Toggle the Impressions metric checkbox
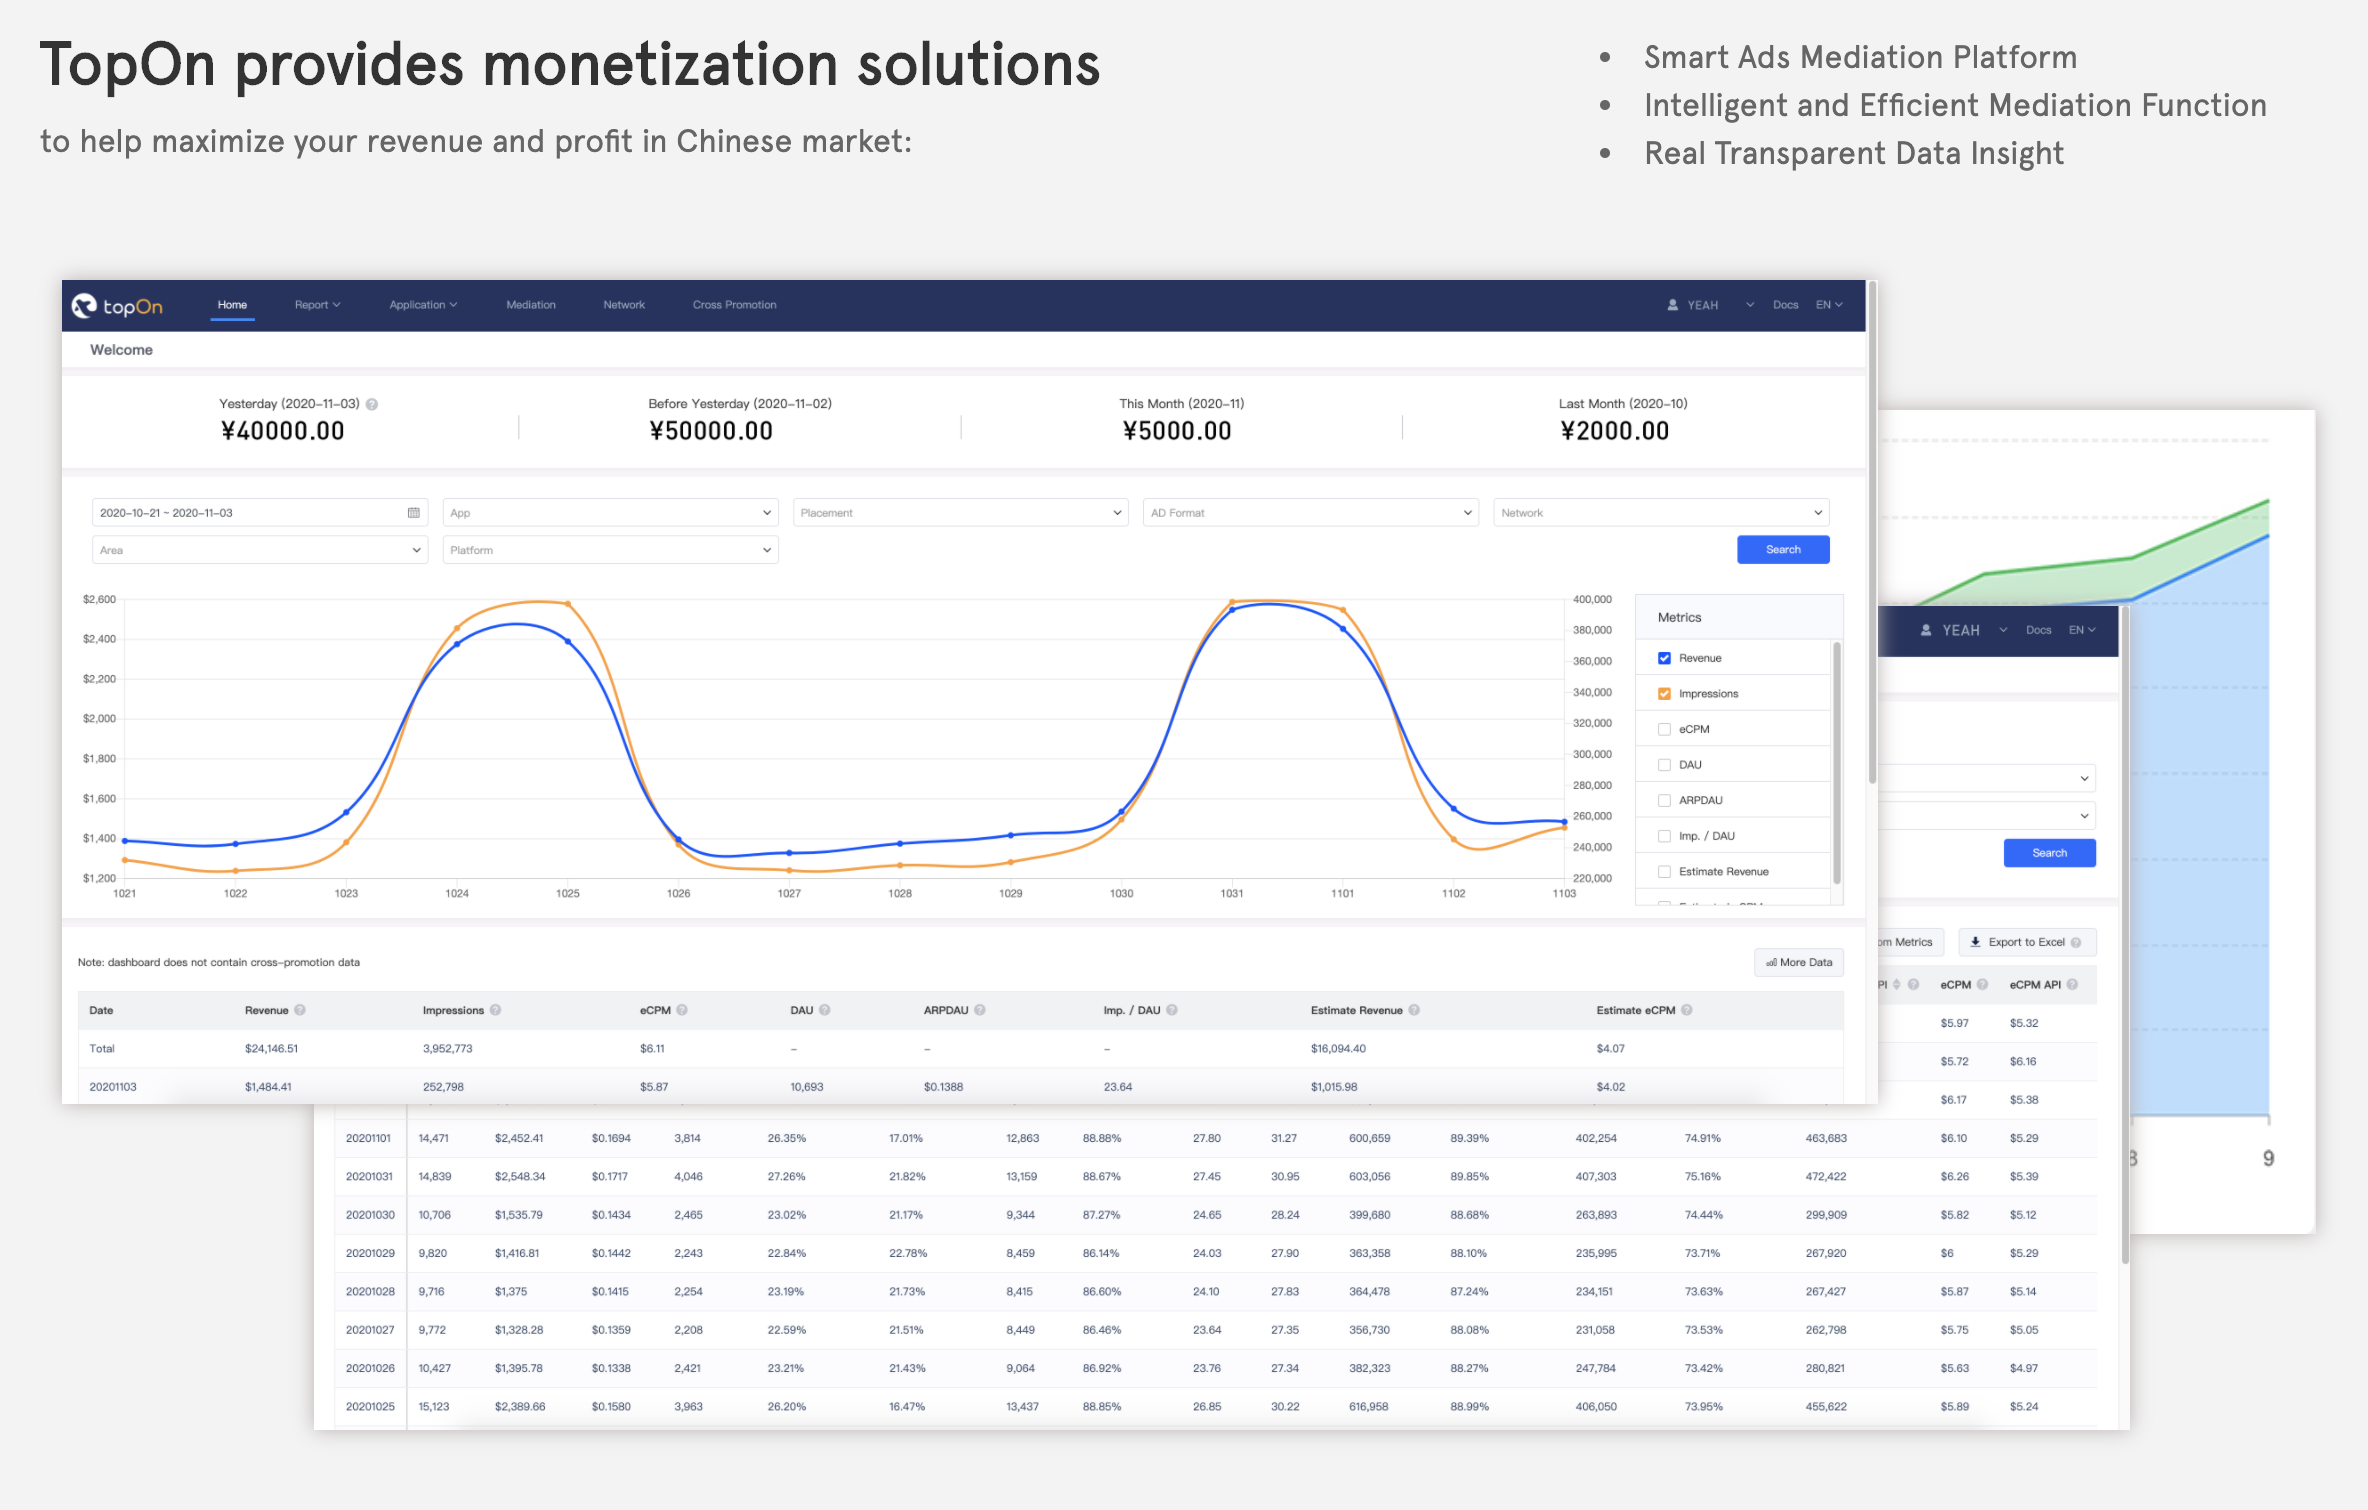Screen dimensions: 2368x1510 (1664, 694)
